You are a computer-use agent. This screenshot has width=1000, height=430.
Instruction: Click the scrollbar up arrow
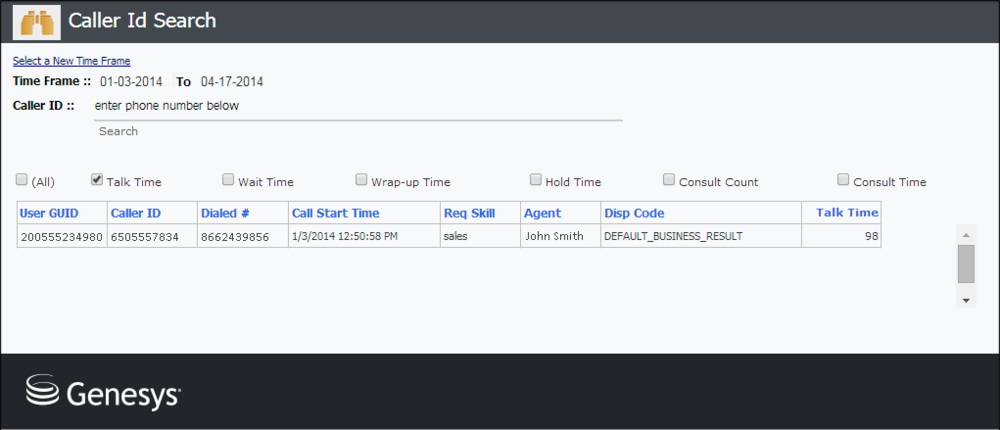pos(966,235)
